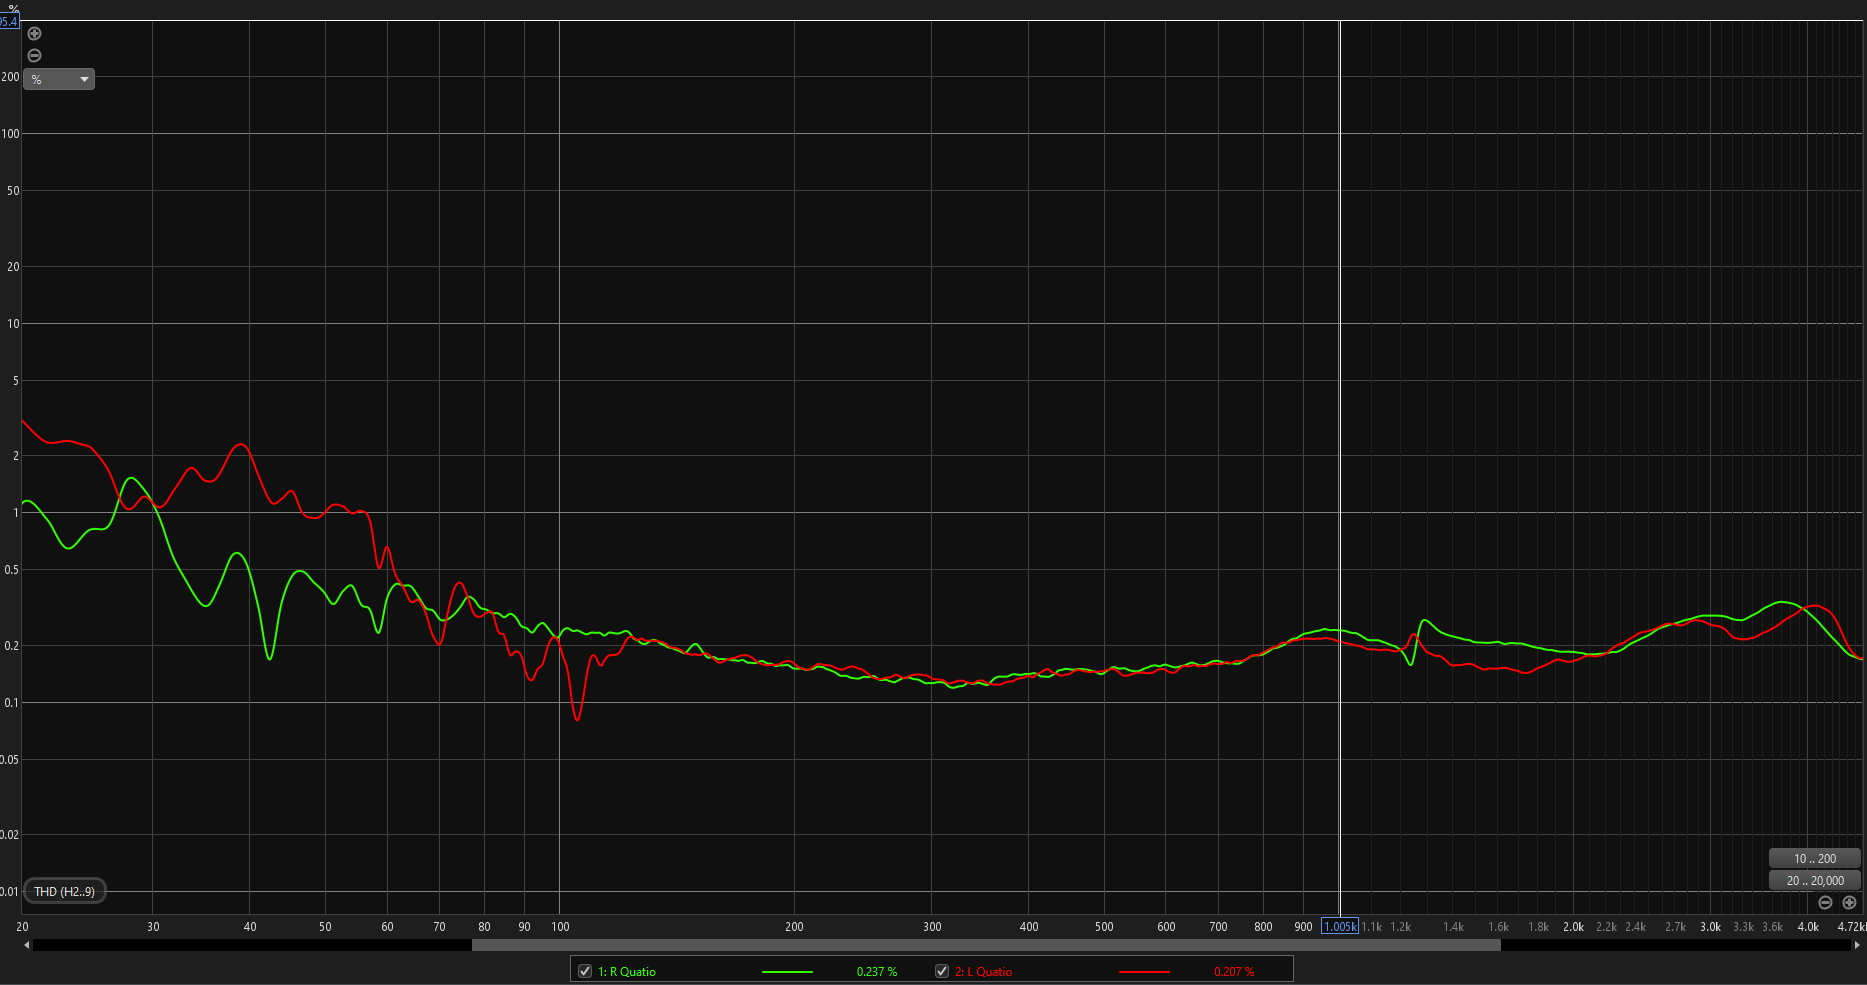Click the THD (H2..9) label button

(x=64, y=891)
